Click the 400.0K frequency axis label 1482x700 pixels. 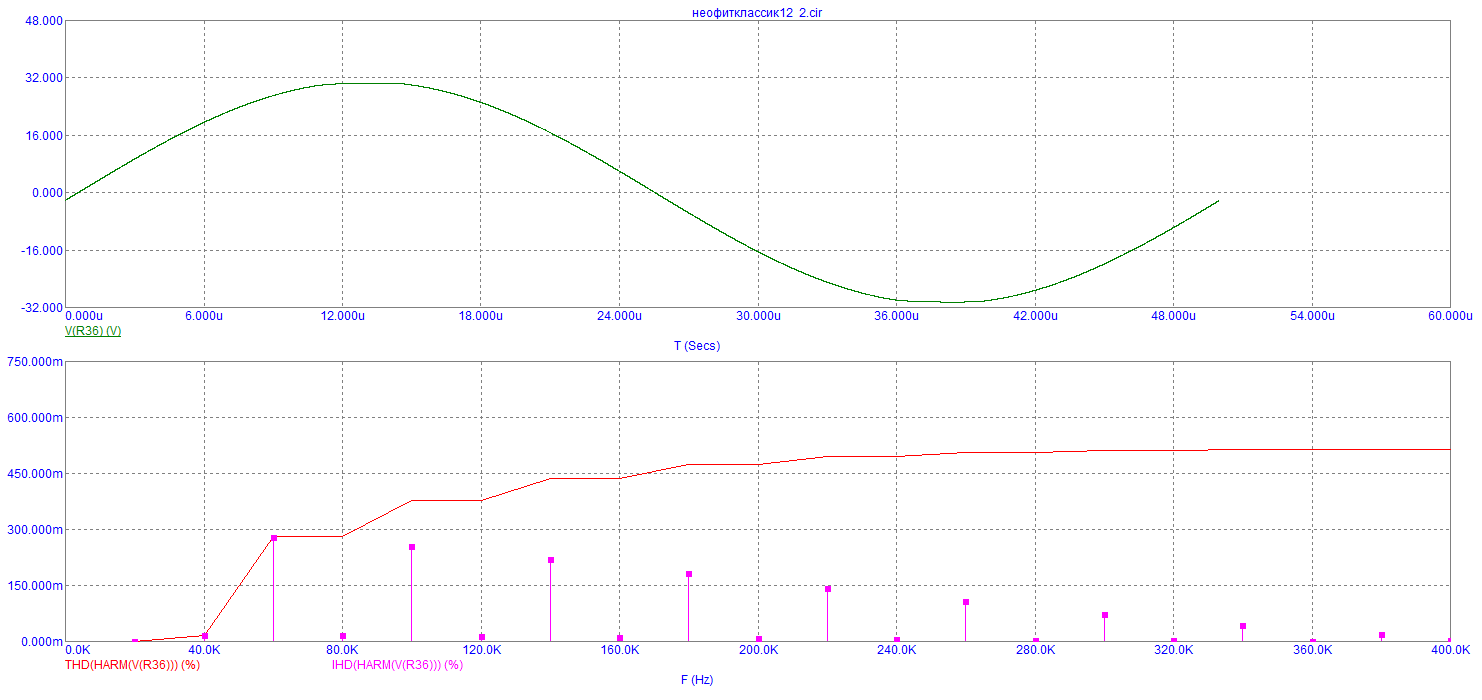tap(1451, 650)
